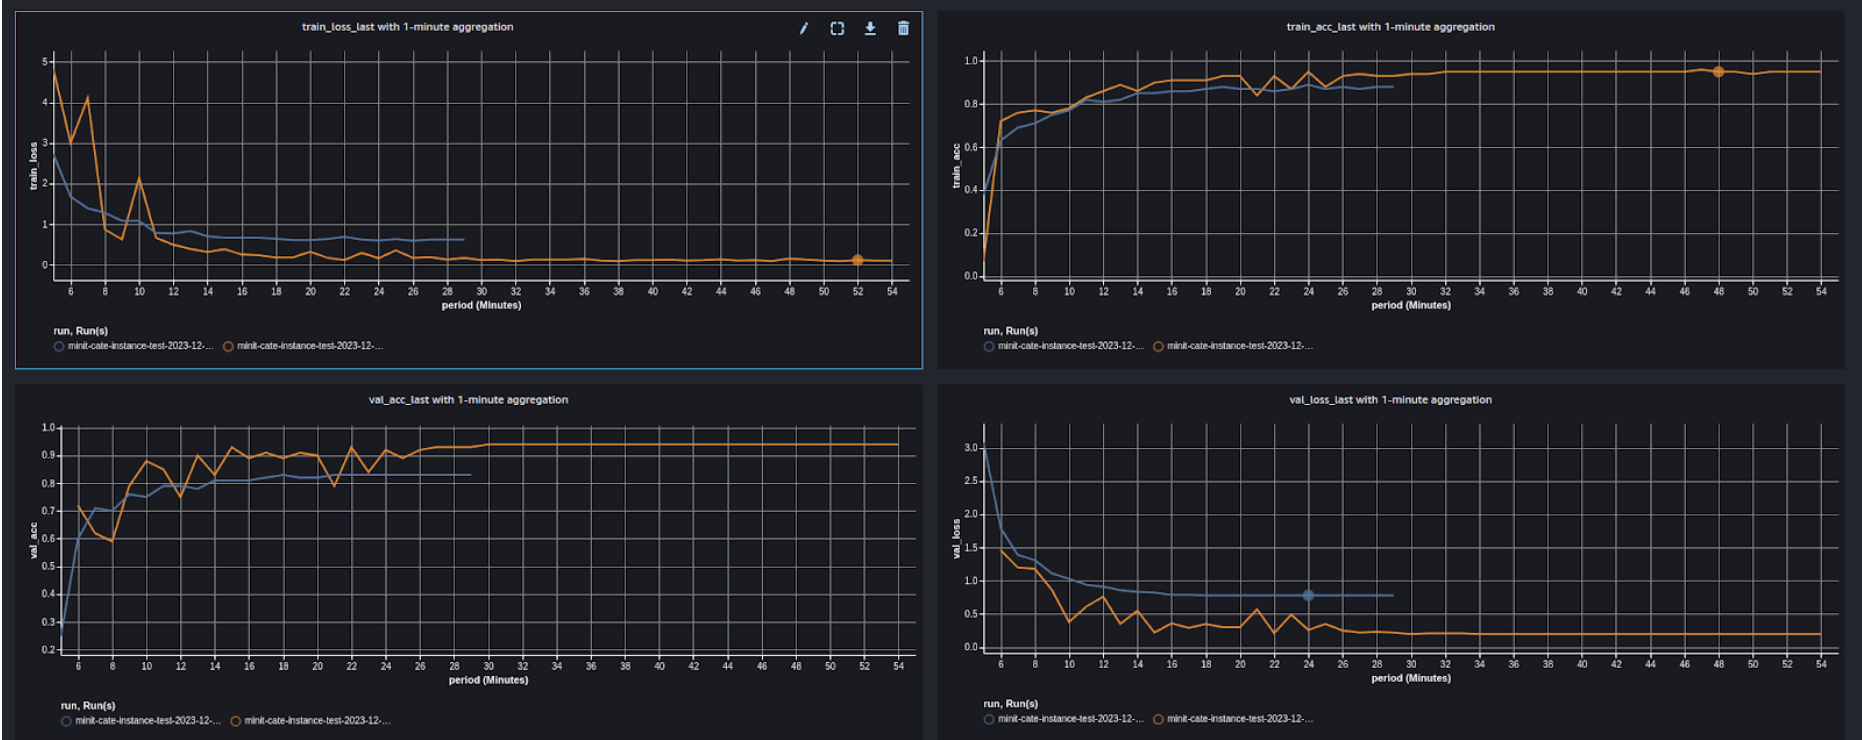Toggle blue run in train_loss legend
The image size is (1862, 740).
pos(59,346)
